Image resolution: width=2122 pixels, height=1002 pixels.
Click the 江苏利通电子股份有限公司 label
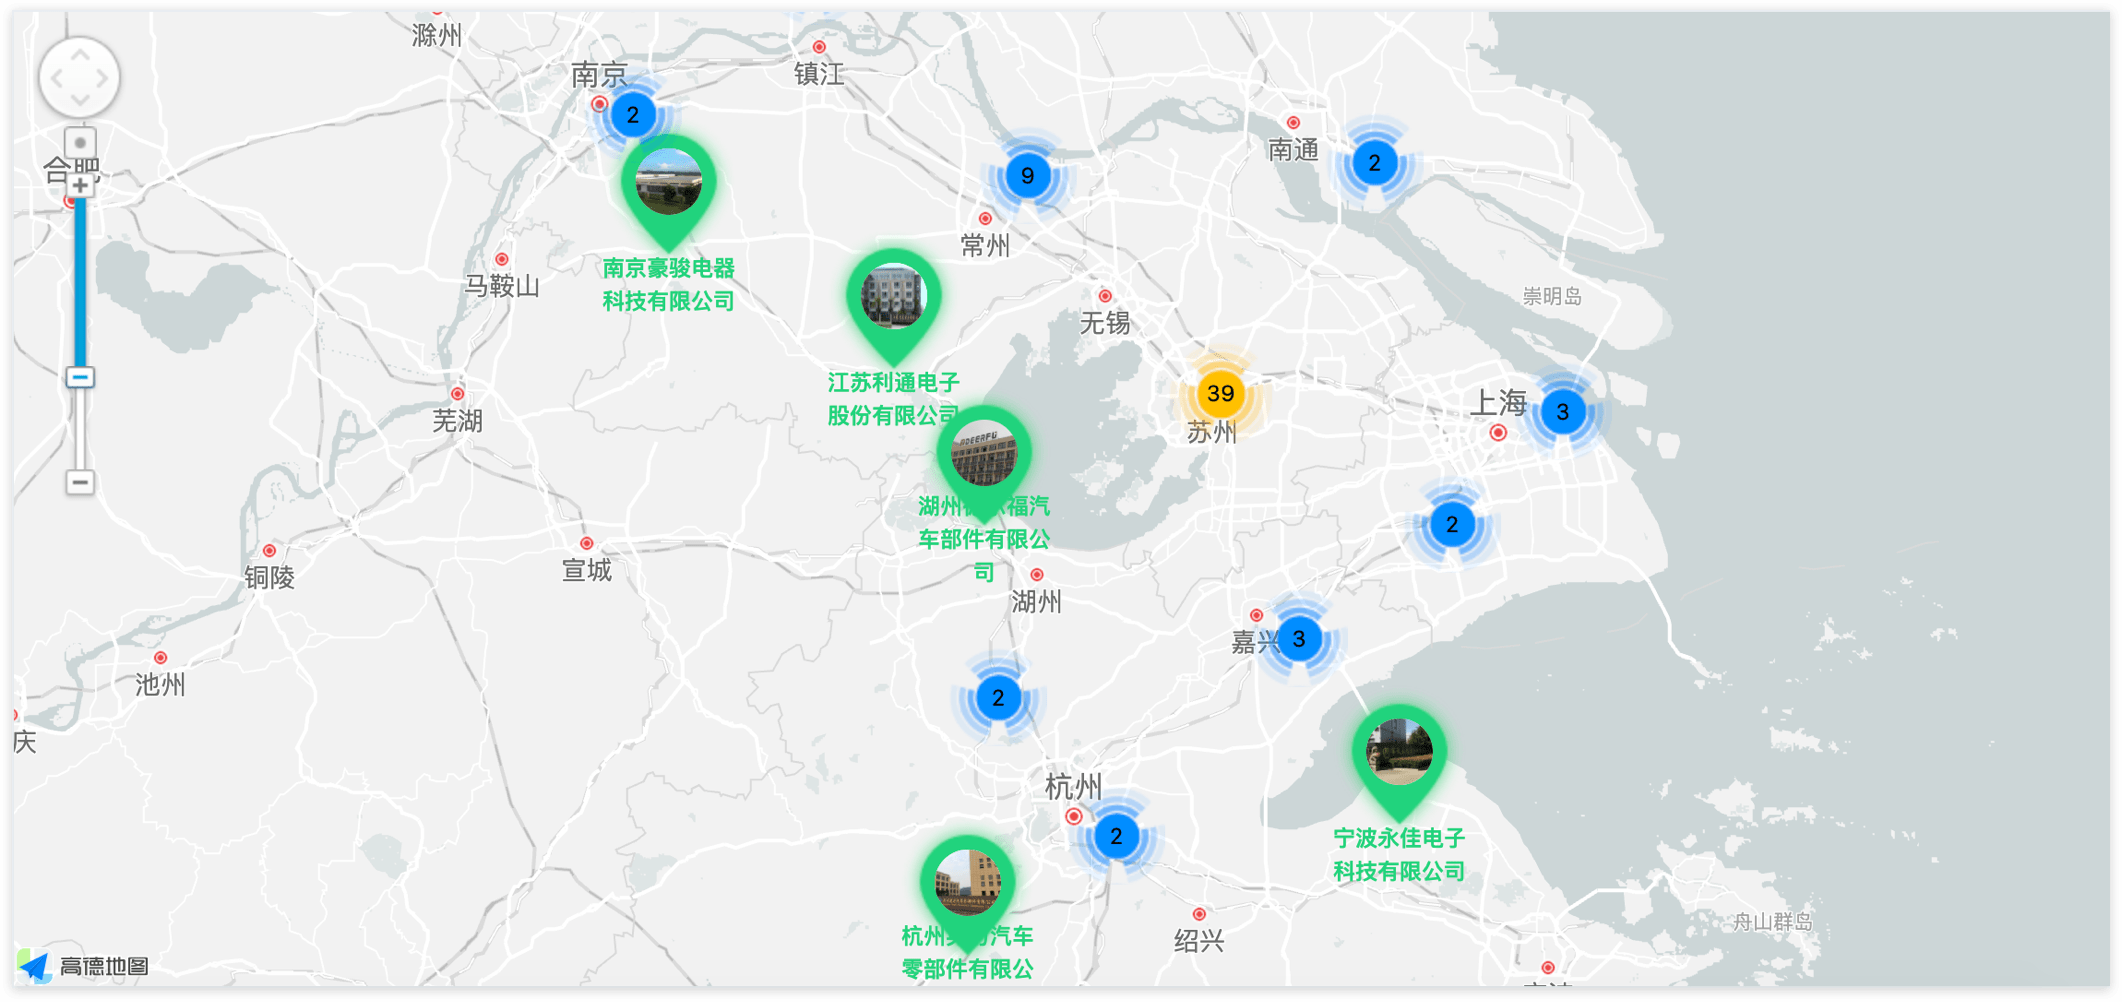(x=893, y=399)
